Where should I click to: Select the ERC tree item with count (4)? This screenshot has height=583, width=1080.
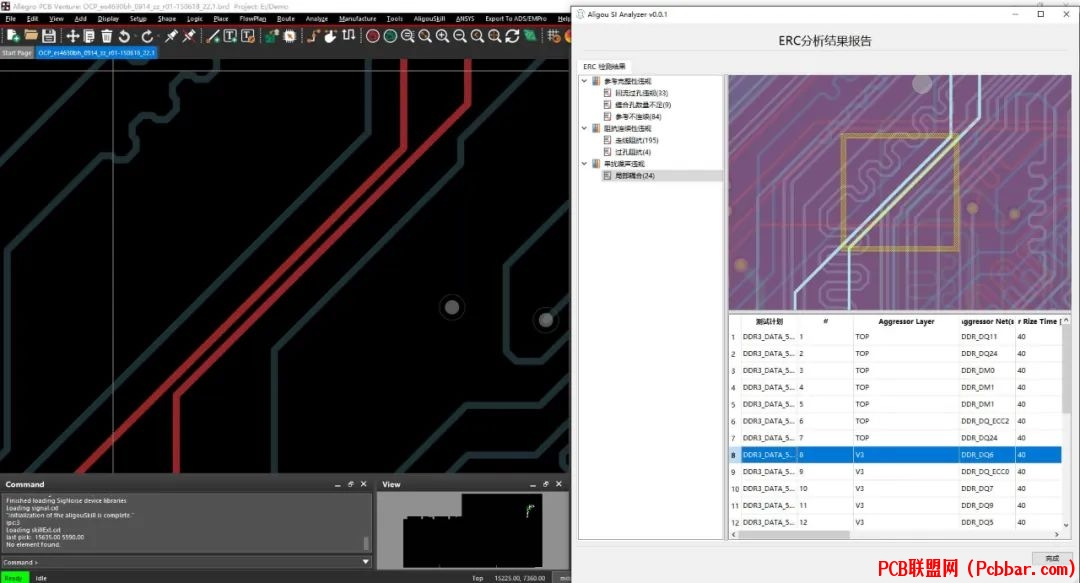point(632,152)
